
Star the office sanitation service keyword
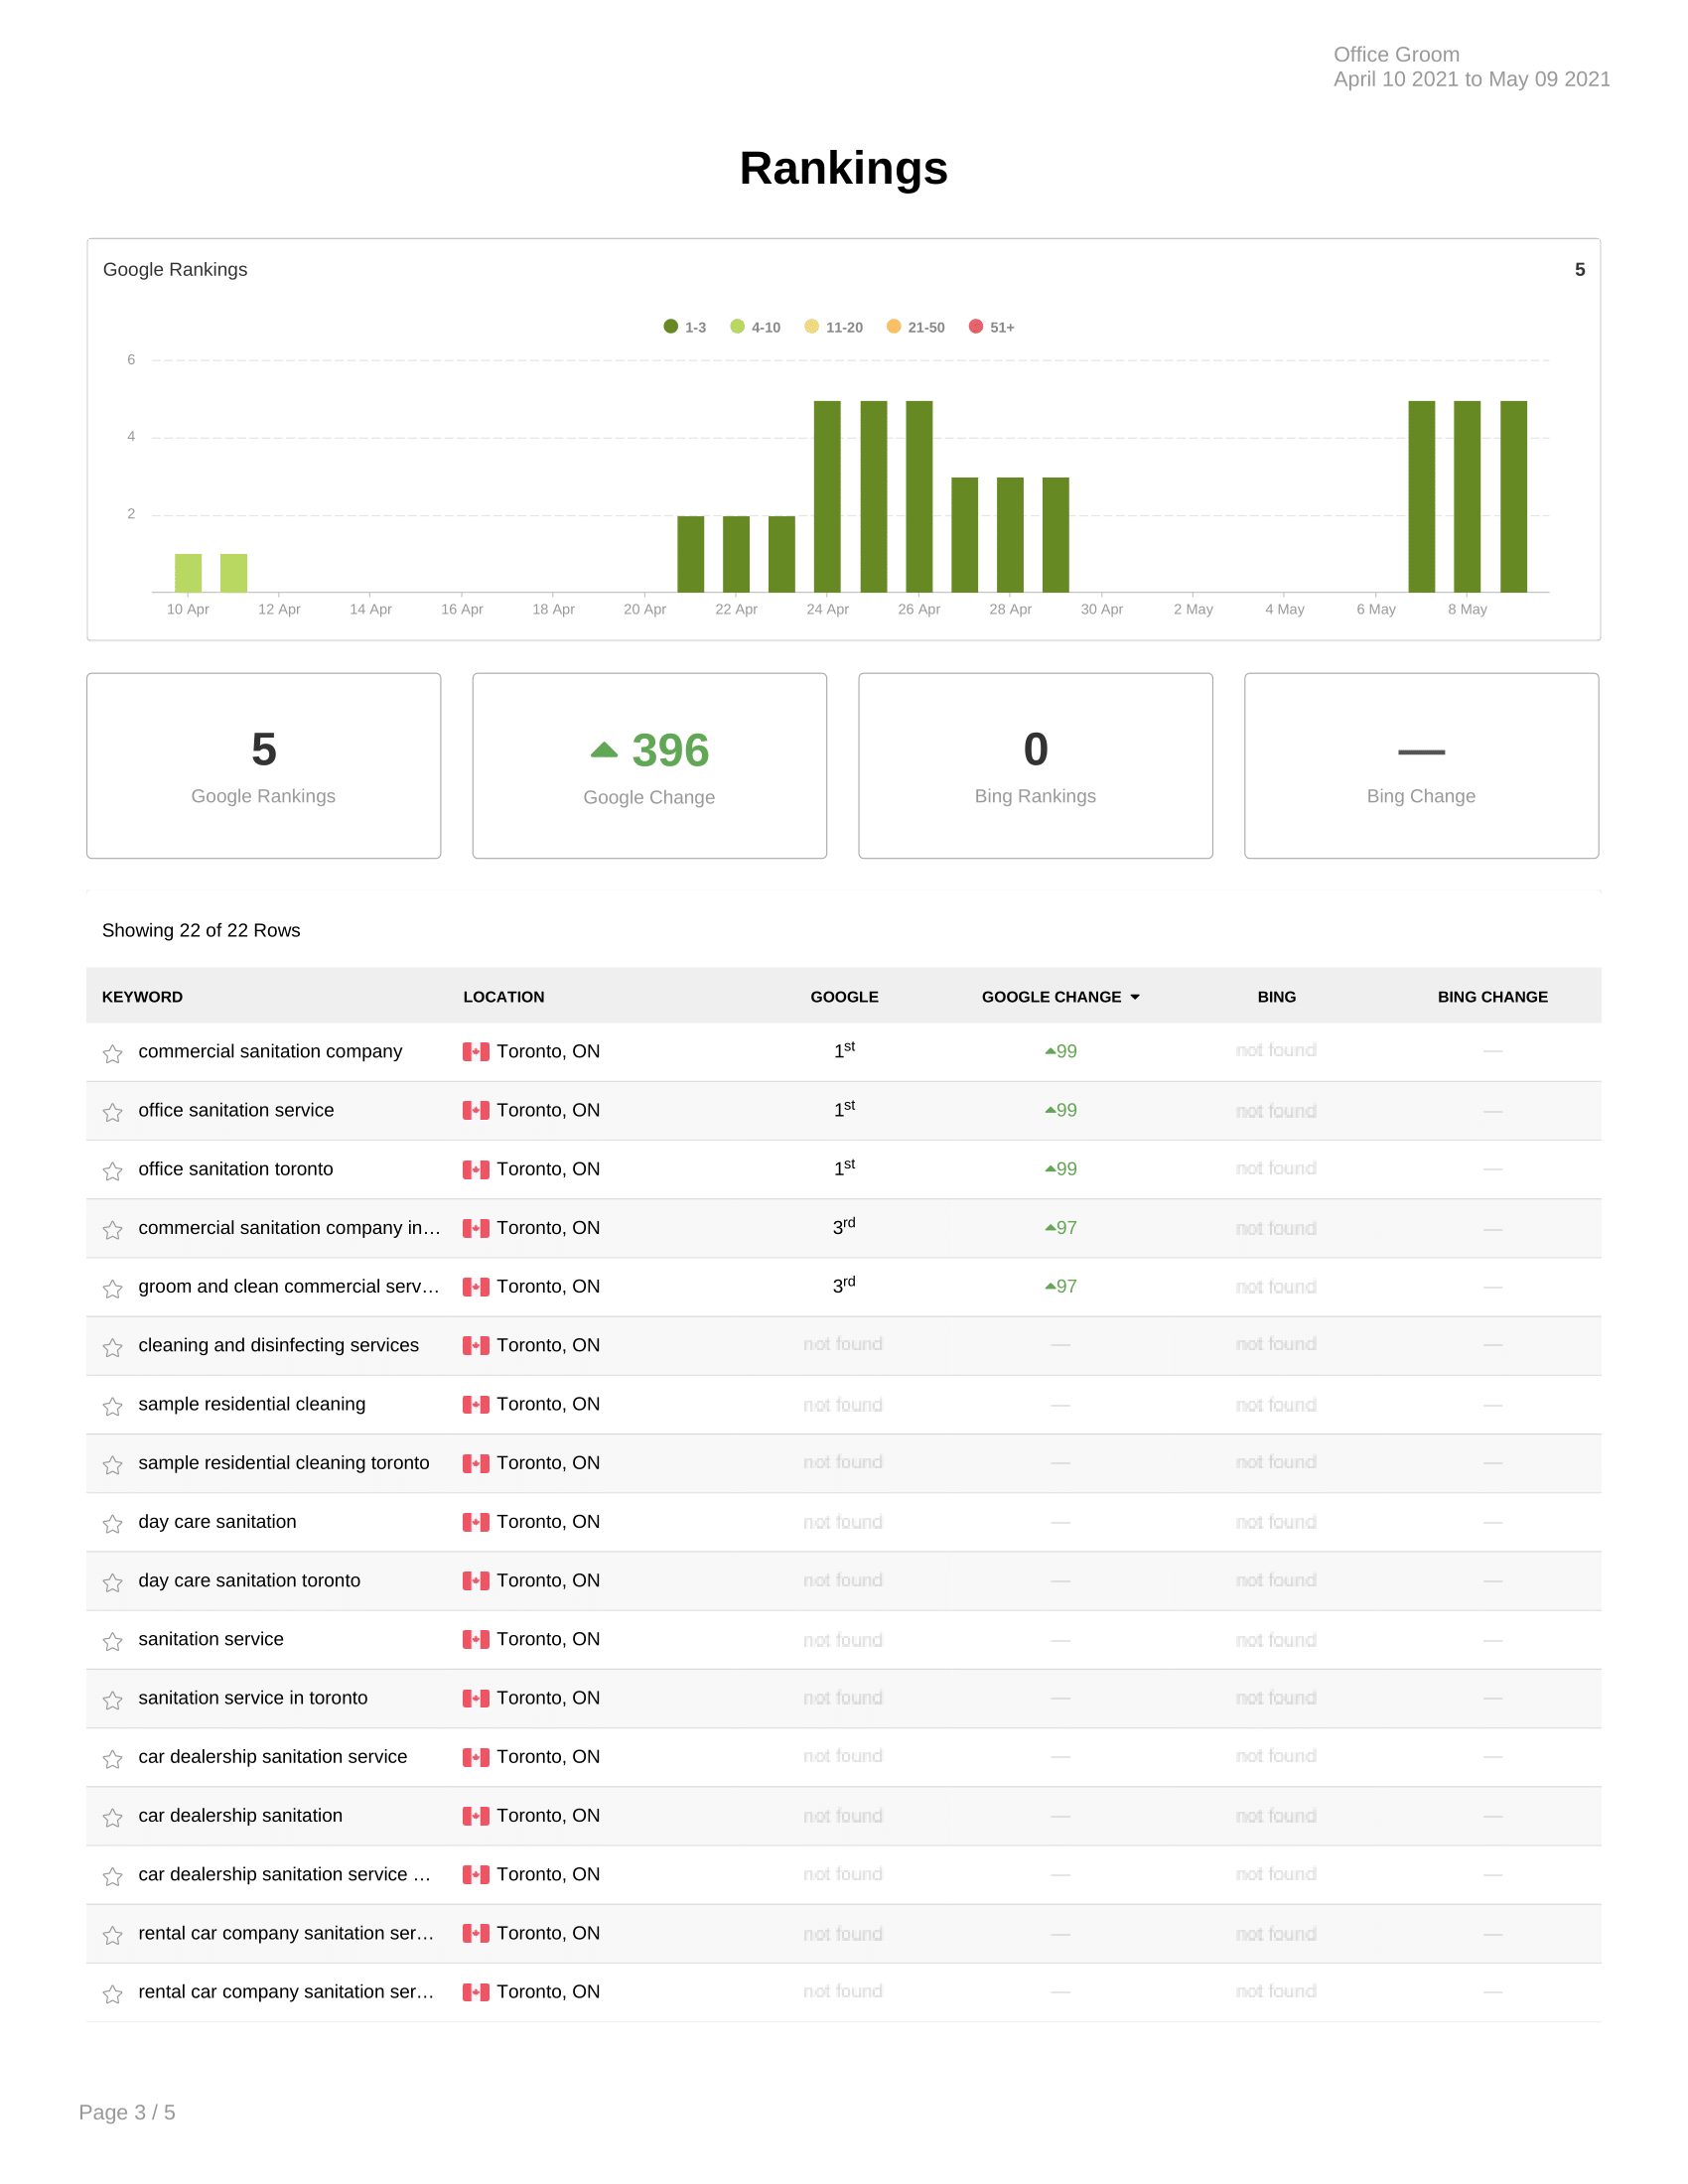point(112,1112)
